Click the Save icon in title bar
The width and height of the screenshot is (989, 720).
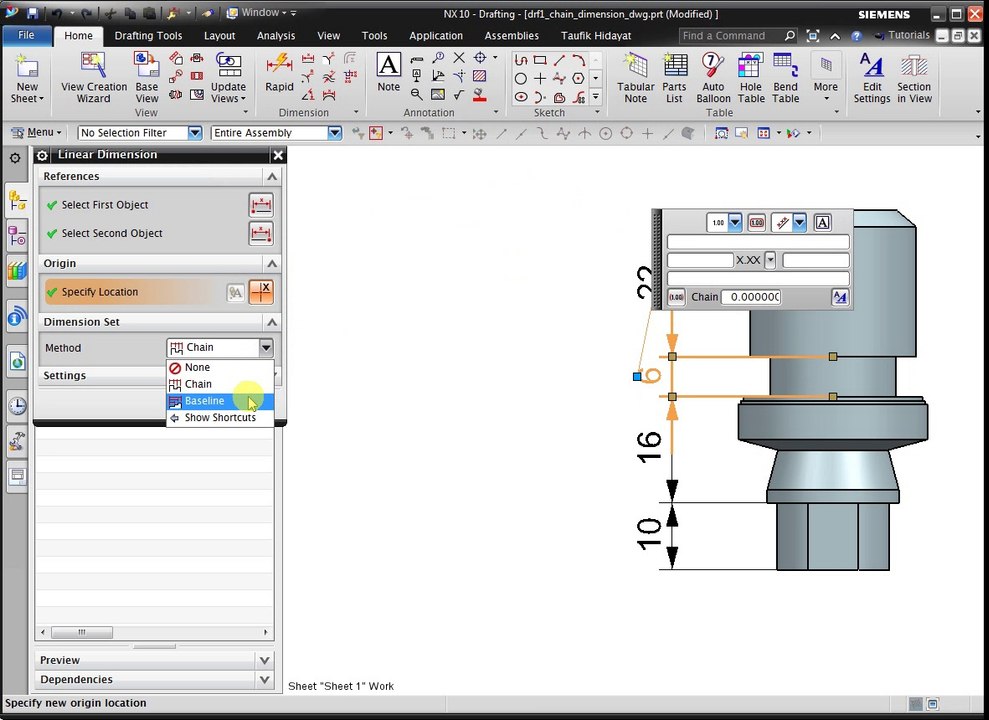tap(33, 13)
